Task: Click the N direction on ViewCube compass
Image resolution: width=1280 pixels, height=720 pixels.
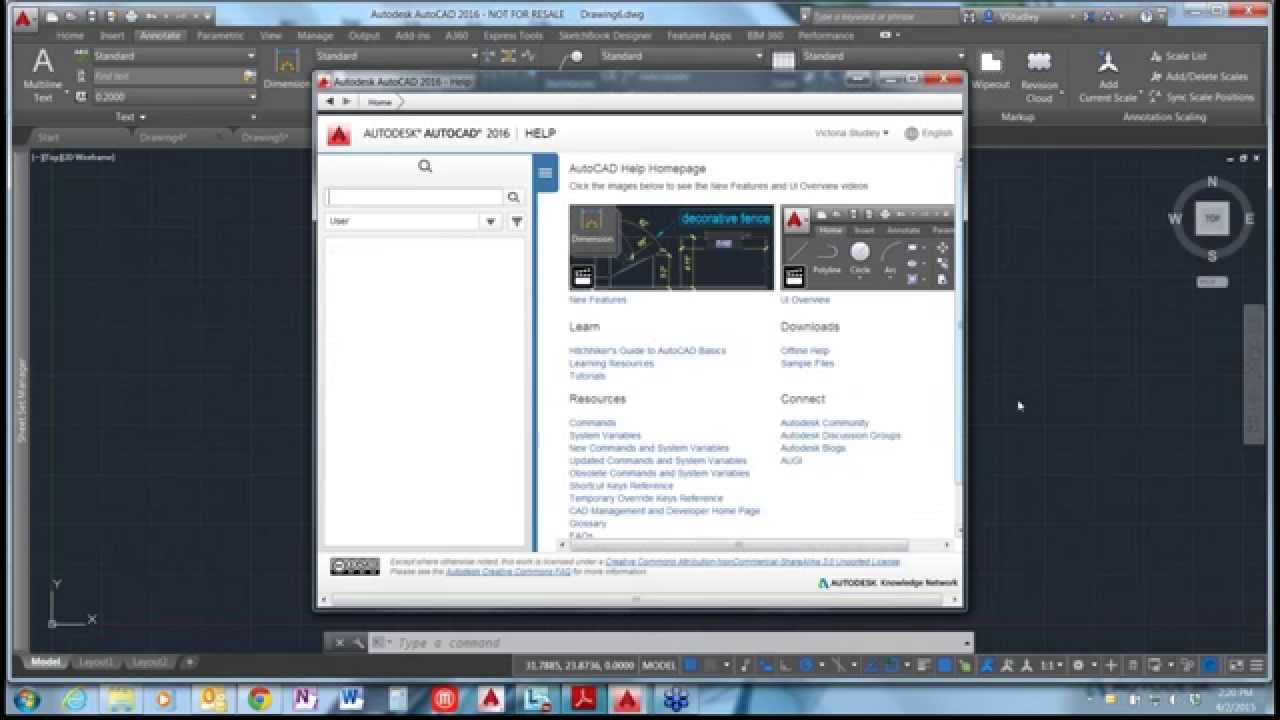Action: pyautogui.click(x=1212, y=181)
